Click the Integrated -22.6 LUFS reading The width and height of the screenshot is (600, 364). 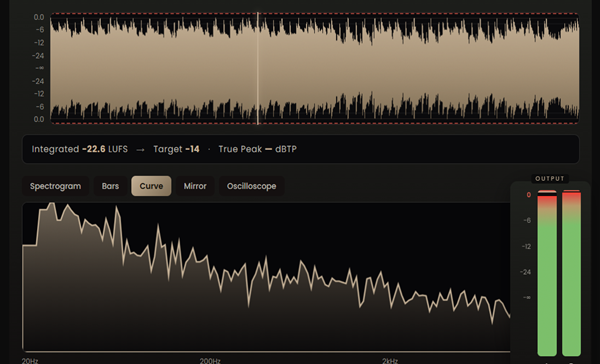tap(80, 149)
